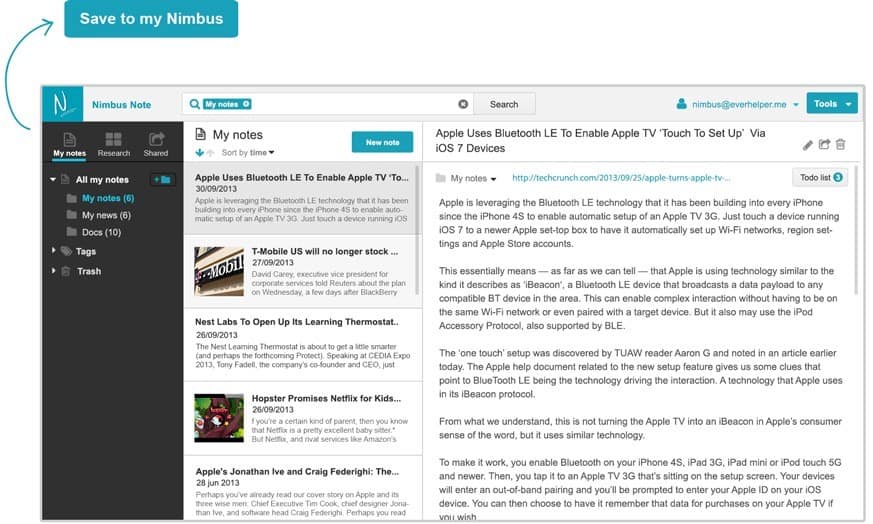The width and height of the screenshot is (873, 524).
Task: Delete the note with the trash icon
Action: pos(841,144)
